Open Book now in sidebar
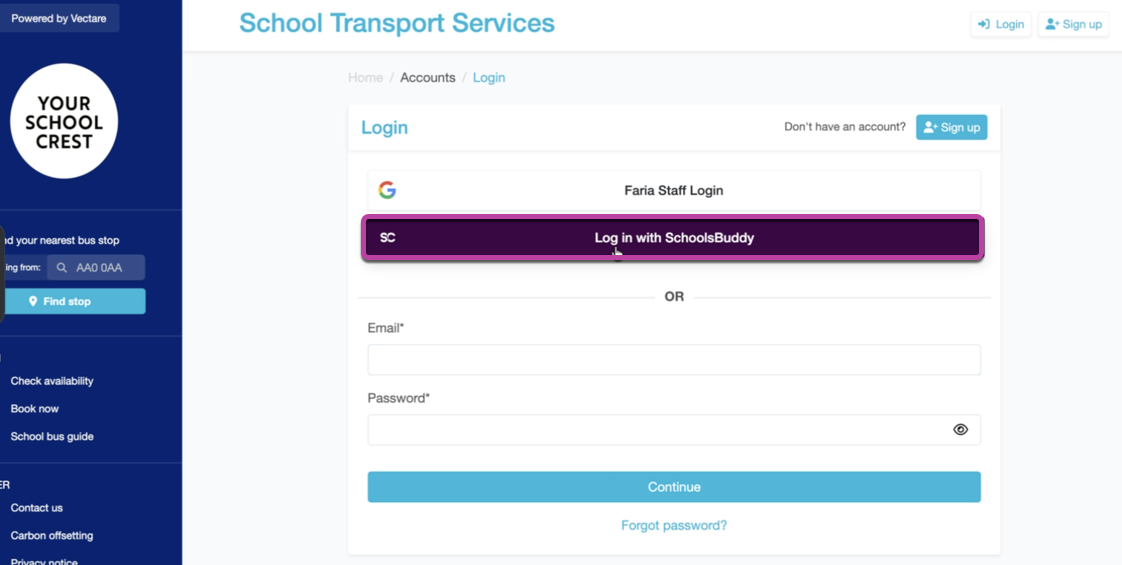1122x565 pixels. 35,409
